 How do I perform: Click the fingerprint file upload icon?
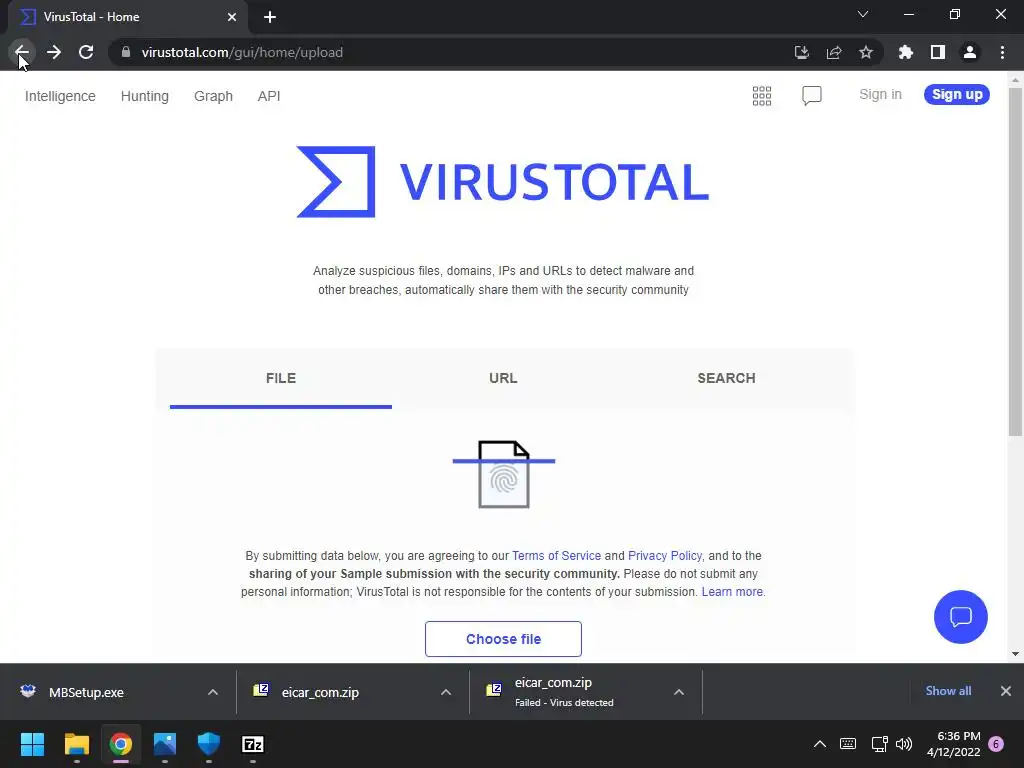pos(504,474)
